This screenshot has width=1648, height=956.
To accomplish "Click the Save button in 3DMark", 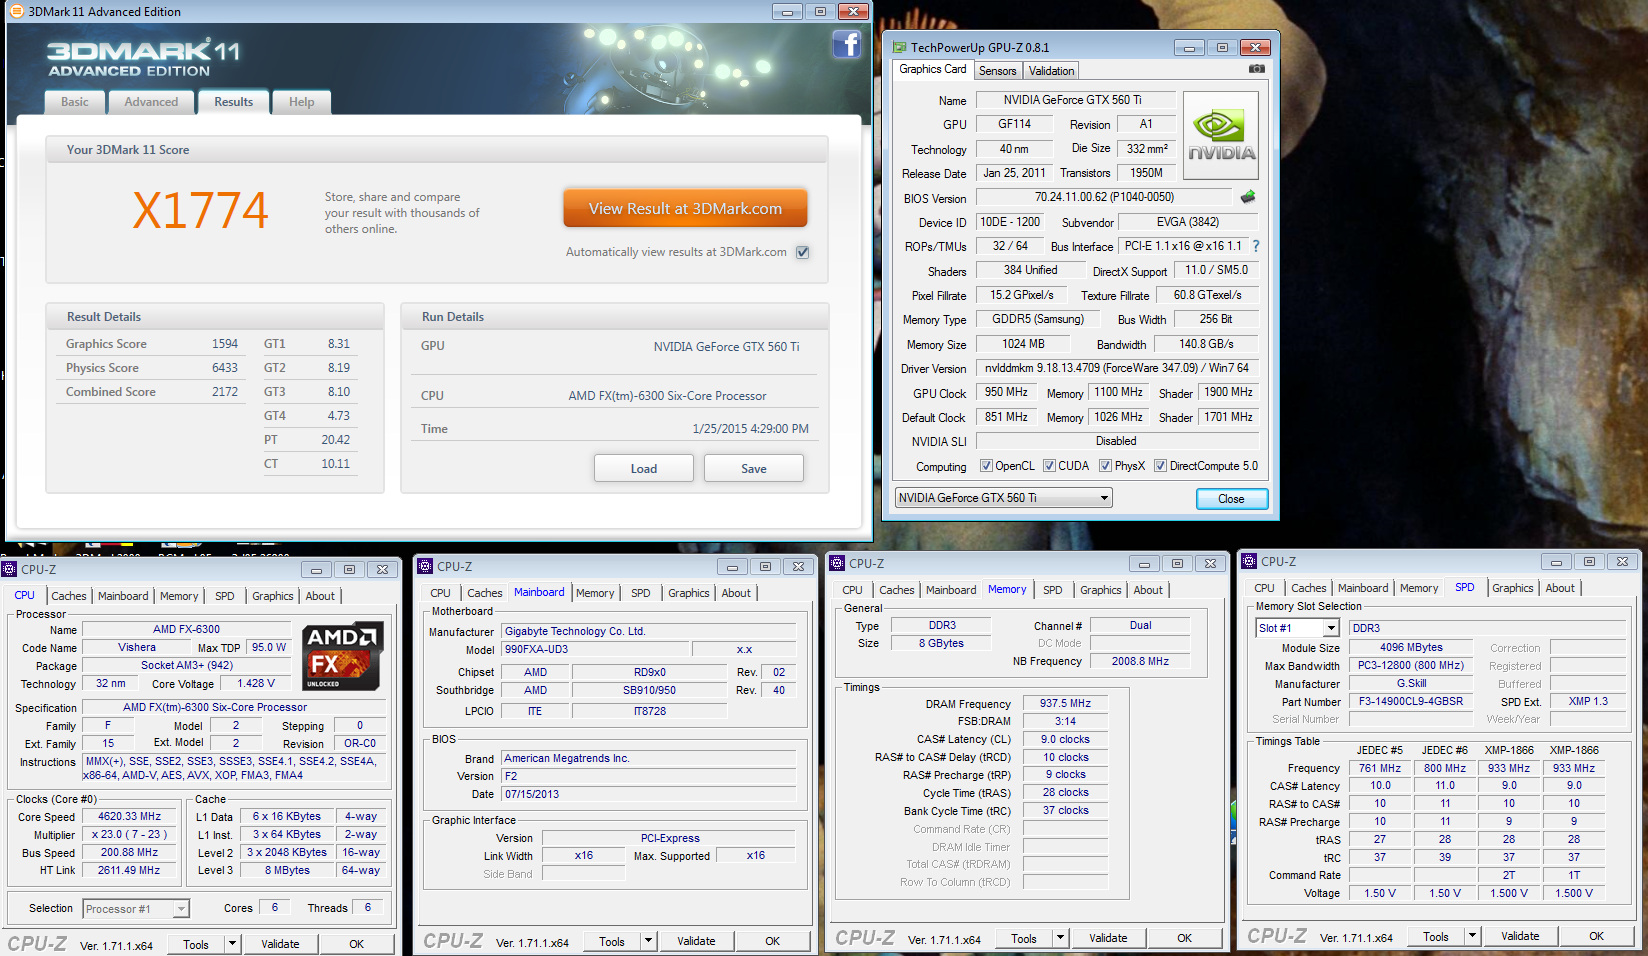I will pyautogui.click(x=754, y=468).
